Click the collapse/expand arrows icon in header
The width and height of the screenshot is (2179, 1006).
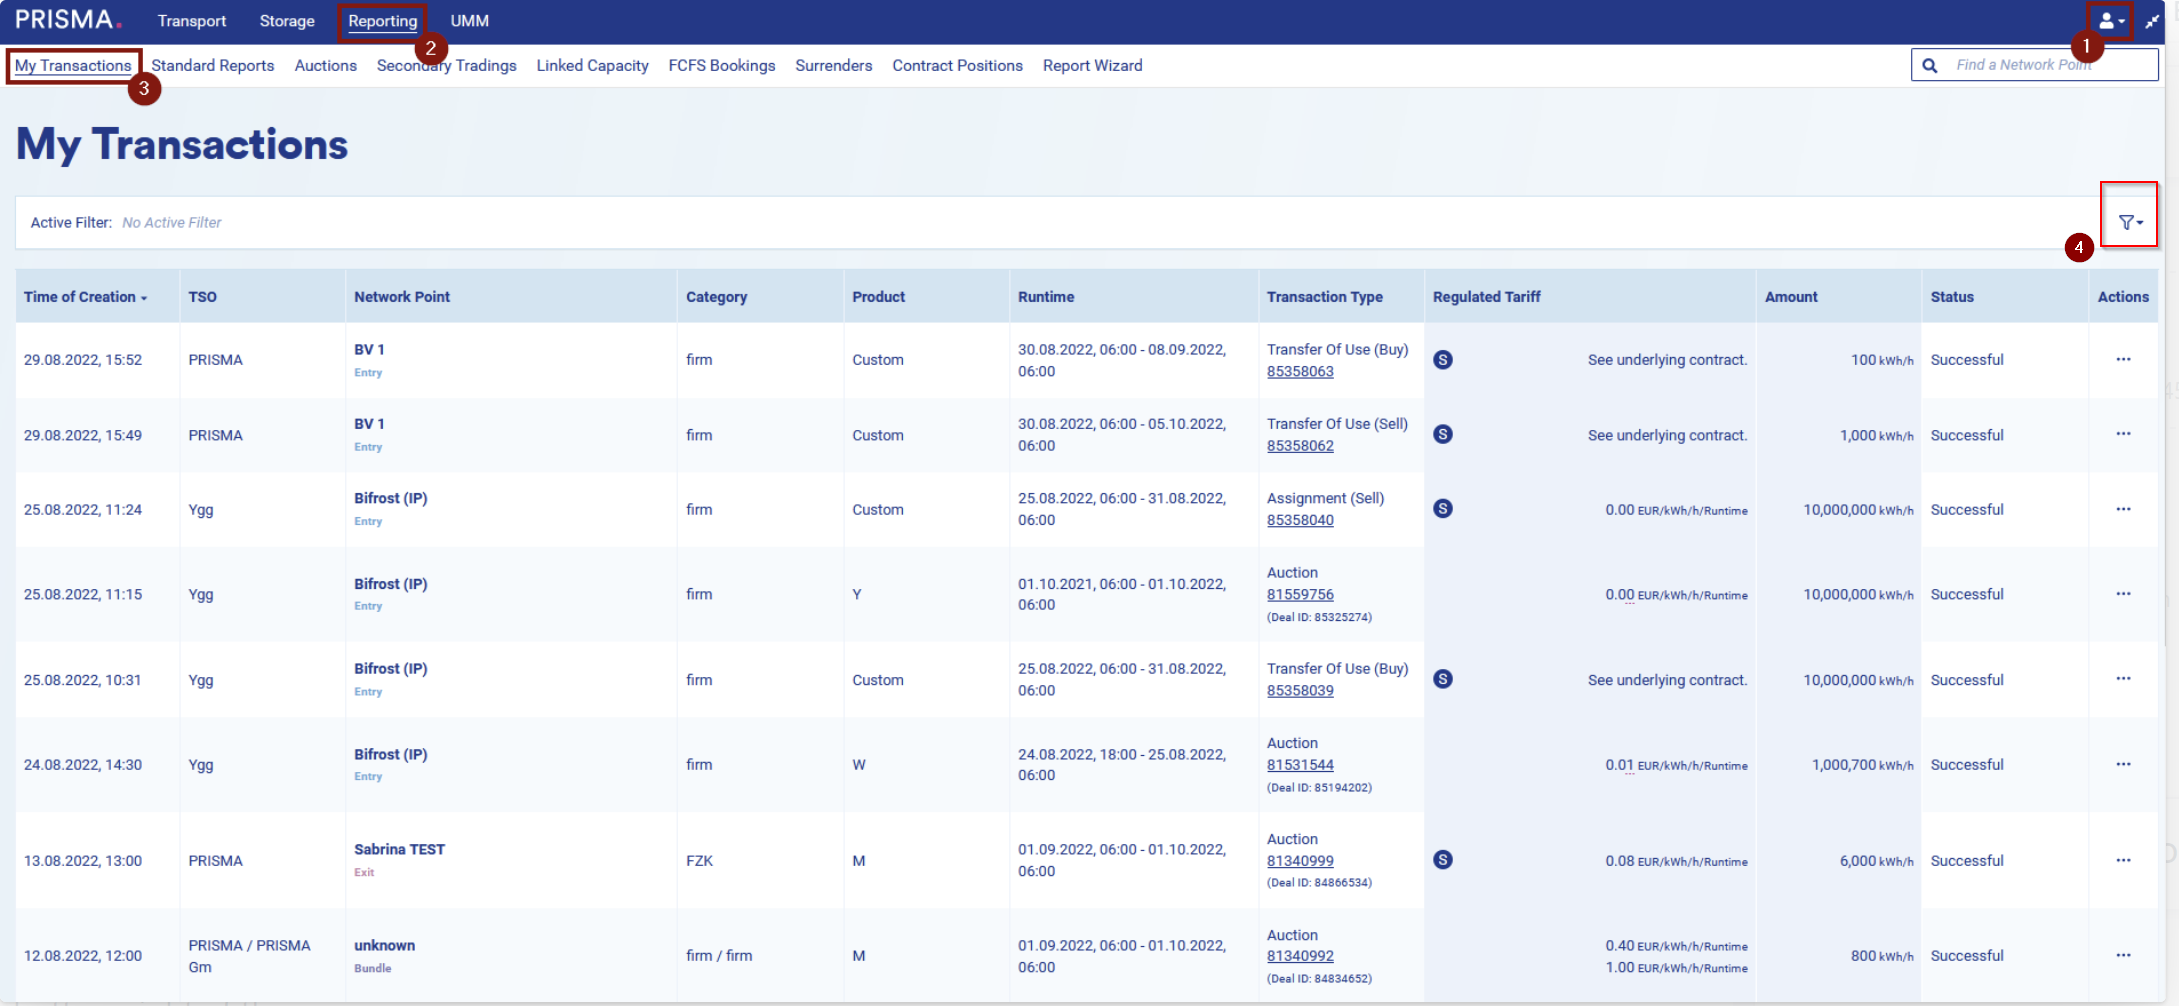coord(2152,21)
